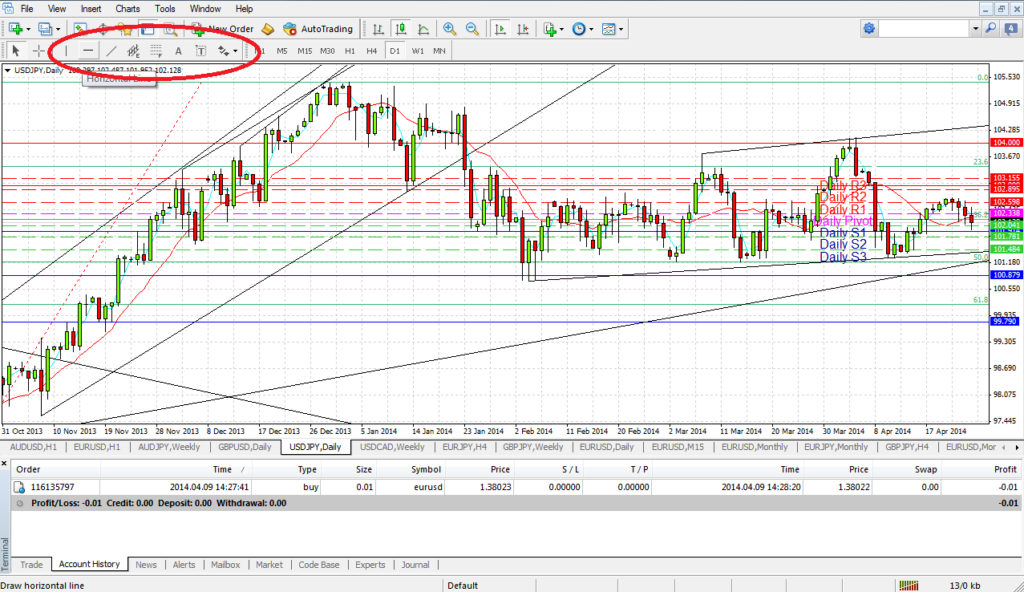Image resolution: width=1024 pixels, height=592 pixels.
Task: Open the Charts menu
Action: coord(127,8)
